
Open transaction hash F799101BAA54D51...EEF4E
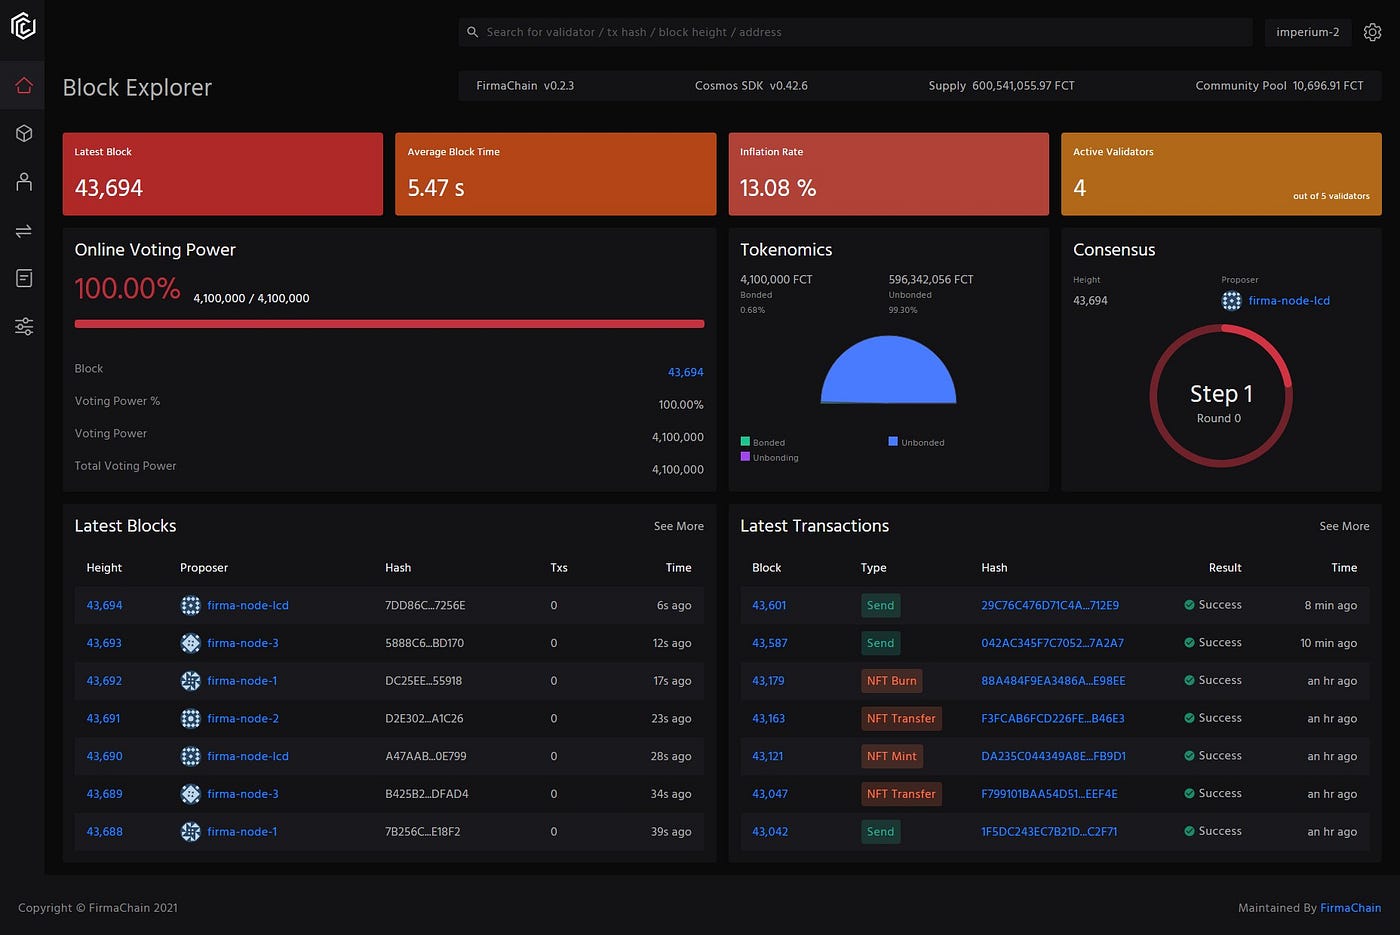[1049, 794]
